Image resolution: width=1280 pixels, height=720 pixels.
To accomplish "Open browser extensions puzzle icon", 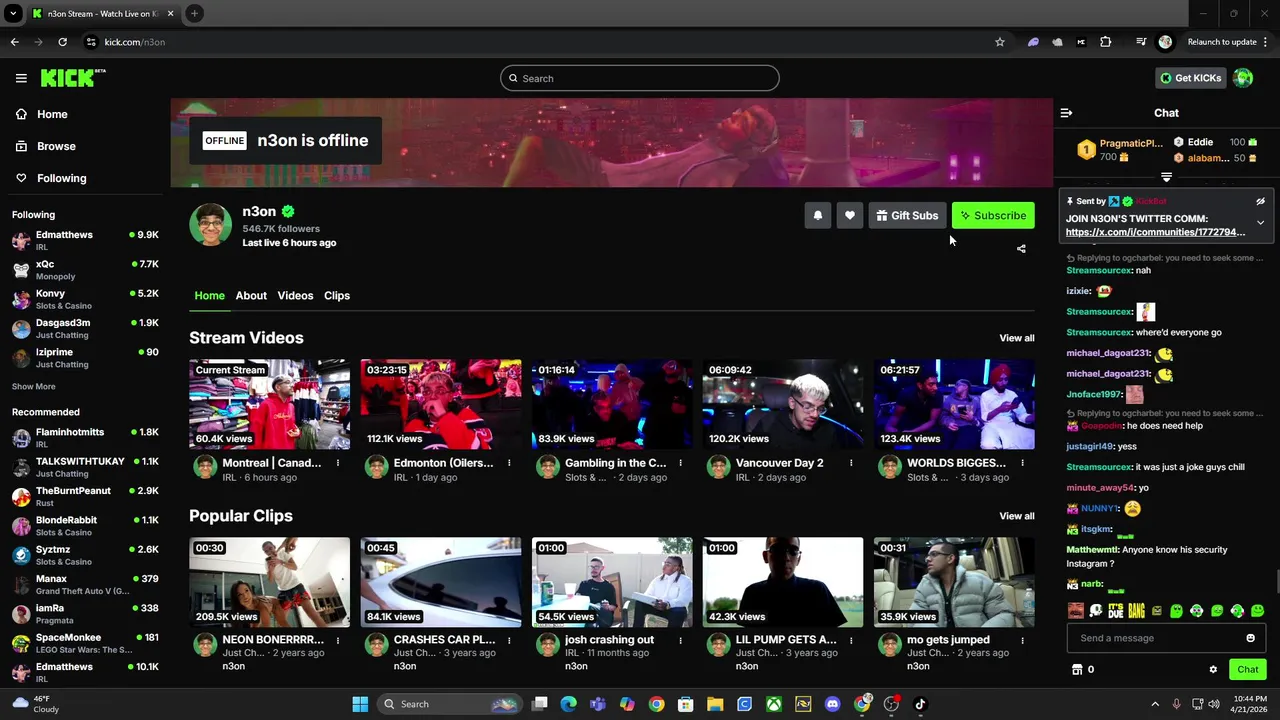I will point(1105,42).
